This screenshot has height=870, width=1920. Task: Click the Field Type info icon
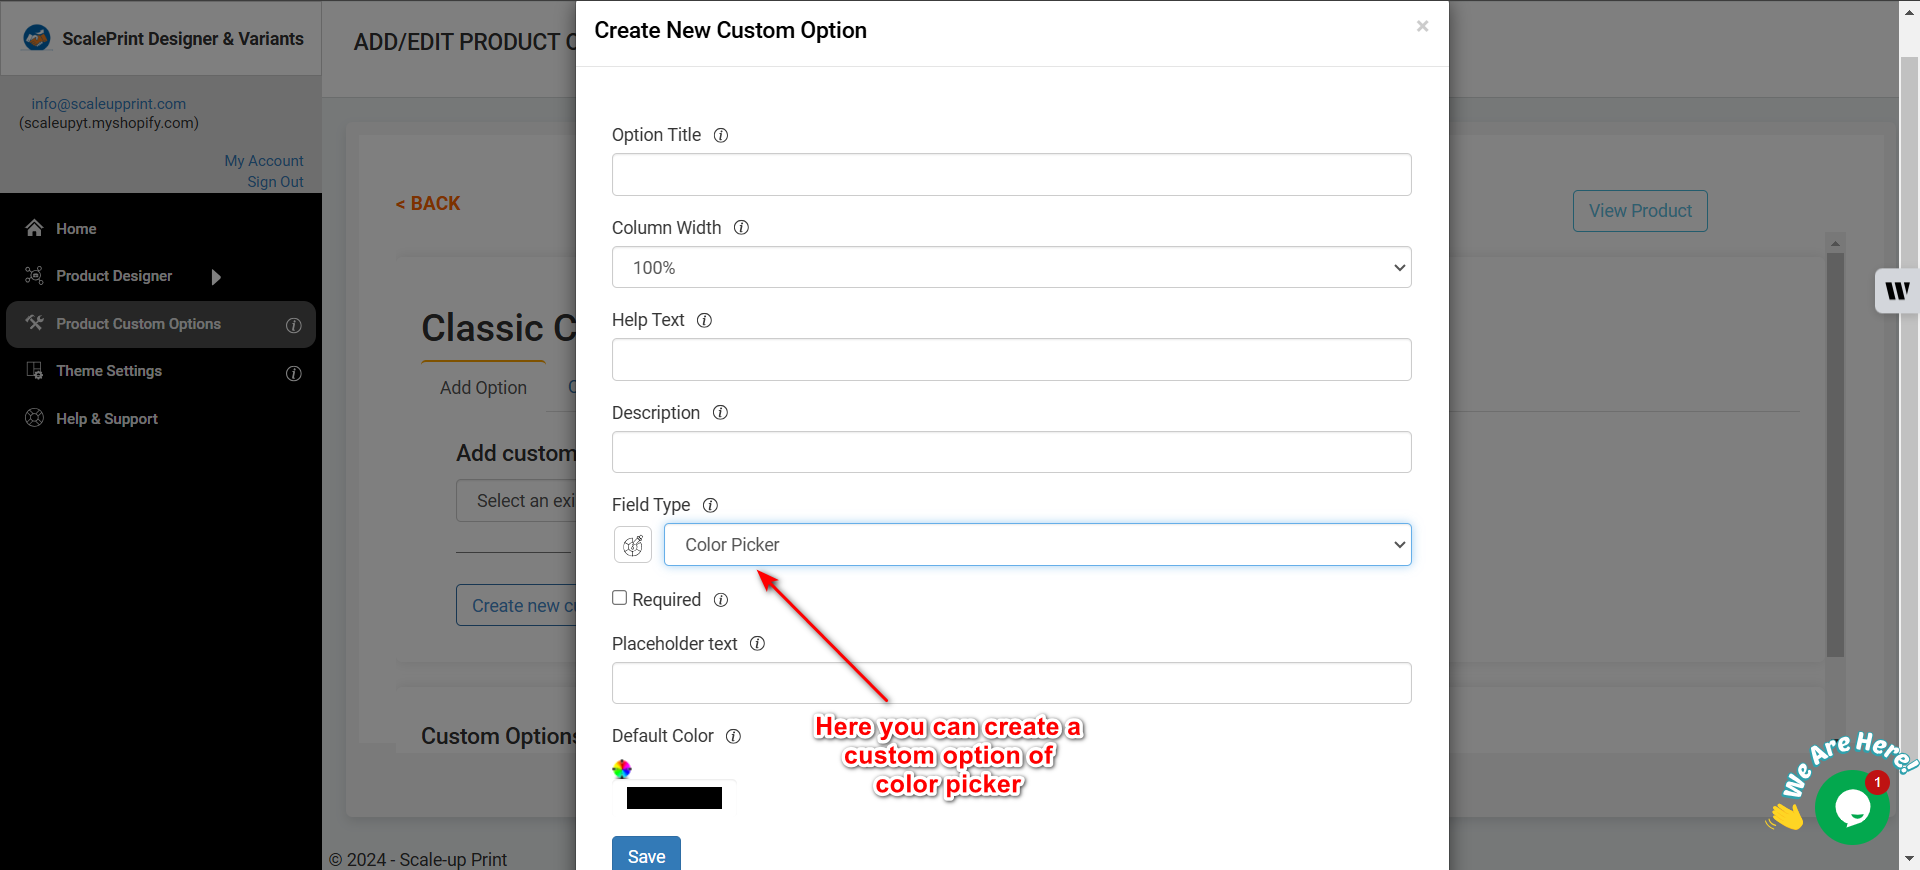pyautogui.click(x=710, y=506)
